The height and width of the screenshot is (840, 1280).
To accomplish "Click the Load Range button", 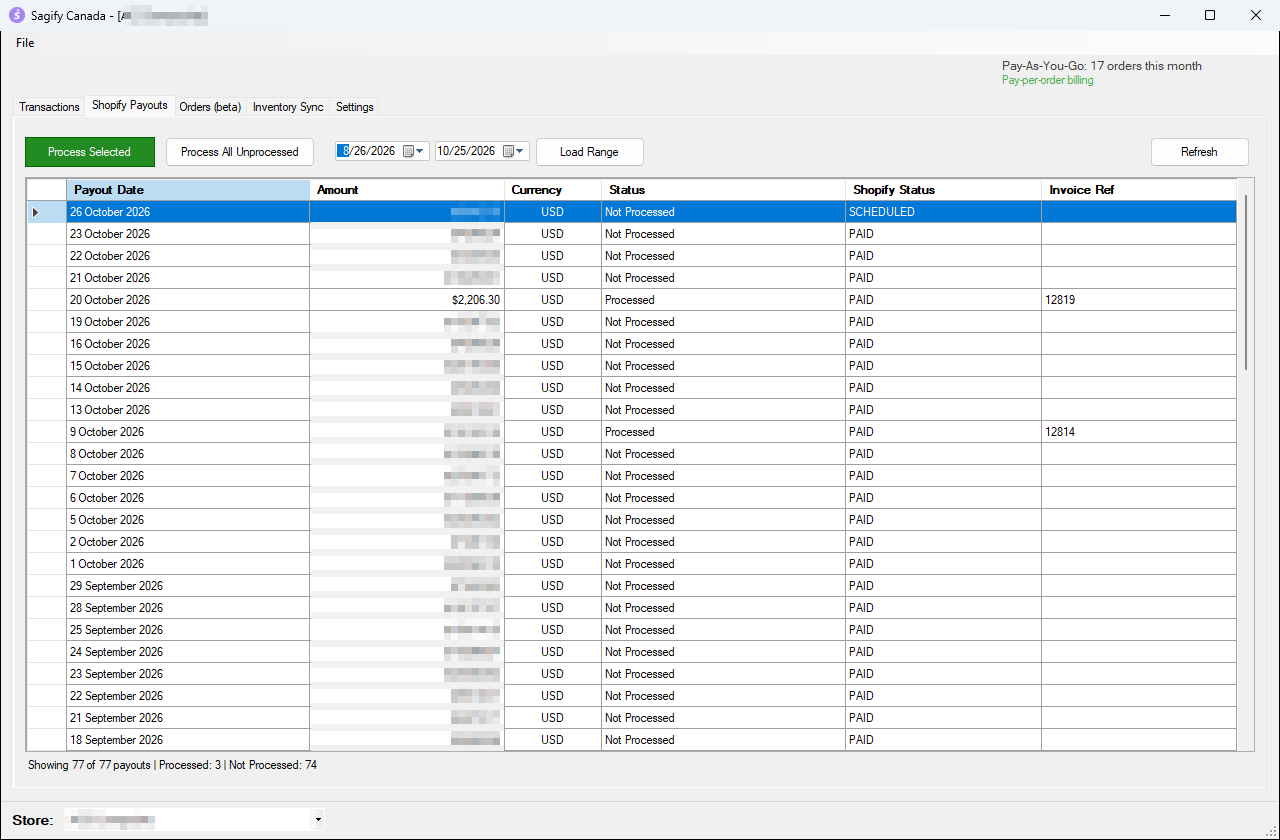I will (590, 152).
